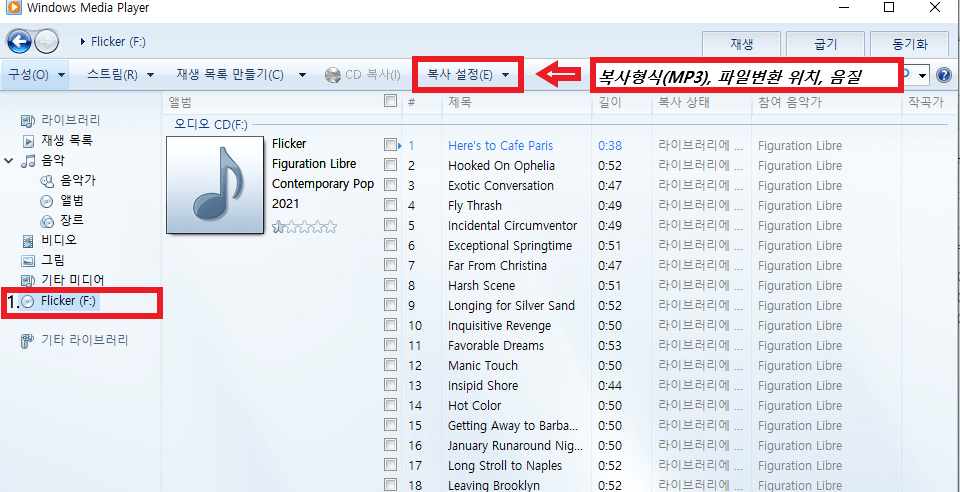960x492 pixels.
Task: Click the 장르 icon in the sidebar
Action: click(x=47, y=221)
